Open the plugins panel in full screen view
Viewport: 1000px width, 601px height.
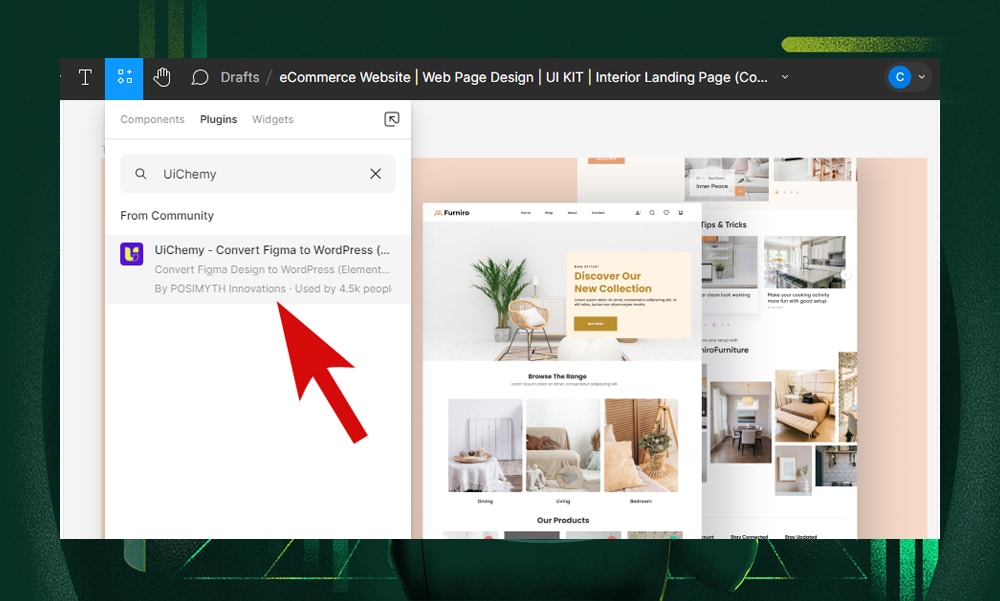391,119
